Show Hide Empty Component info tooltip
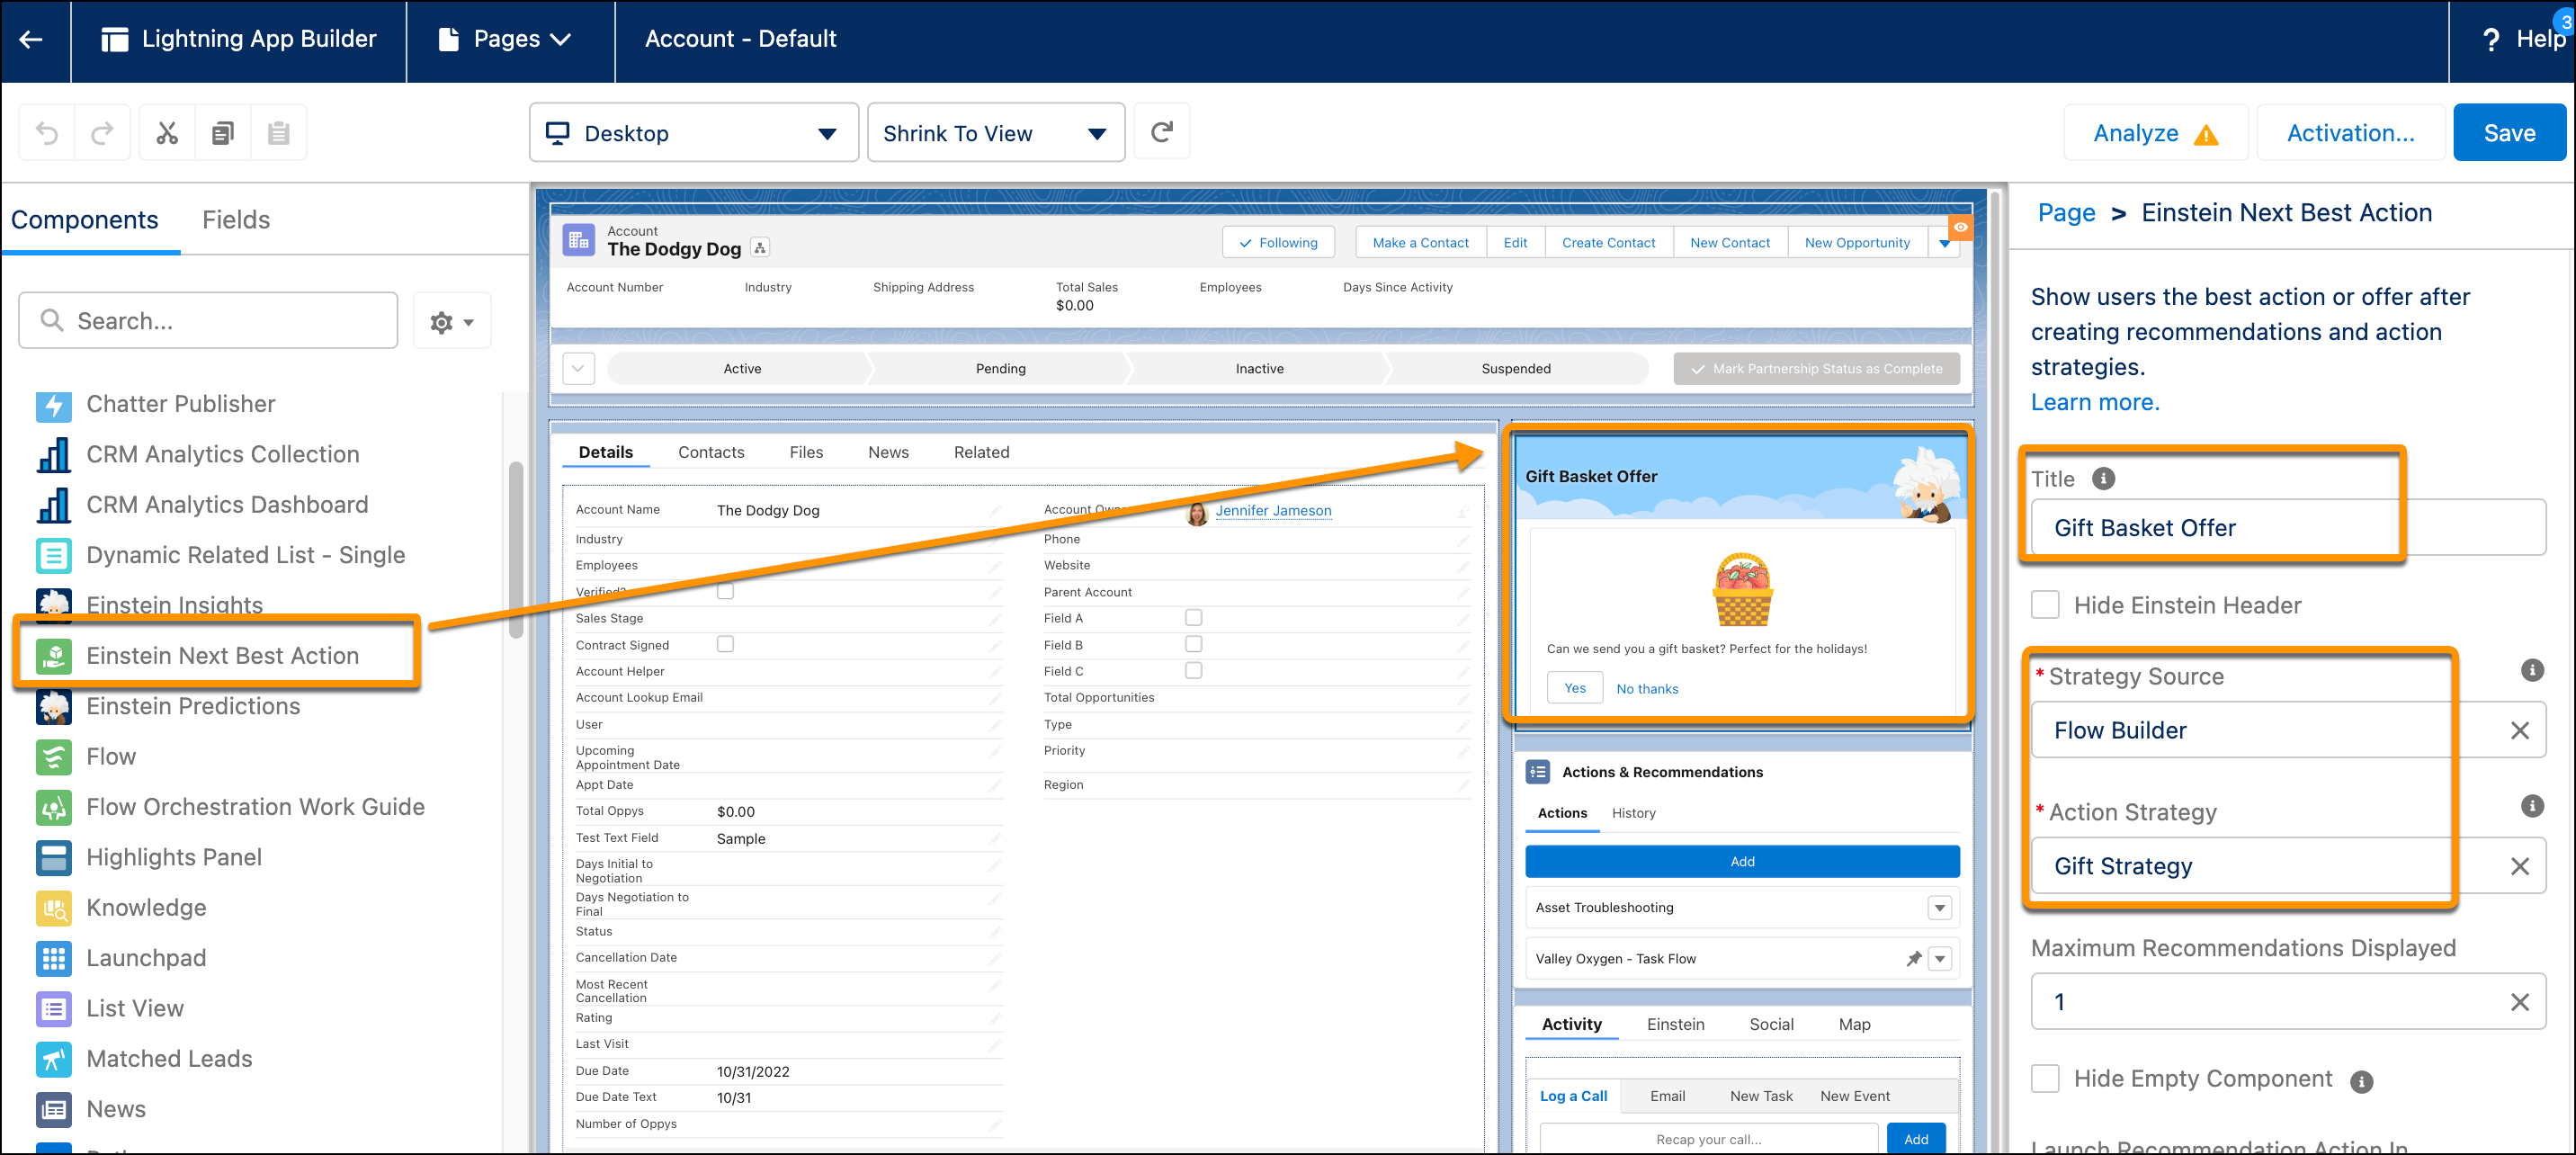Viewport: 2576px width, 1155px height. click(2361, 1081)
